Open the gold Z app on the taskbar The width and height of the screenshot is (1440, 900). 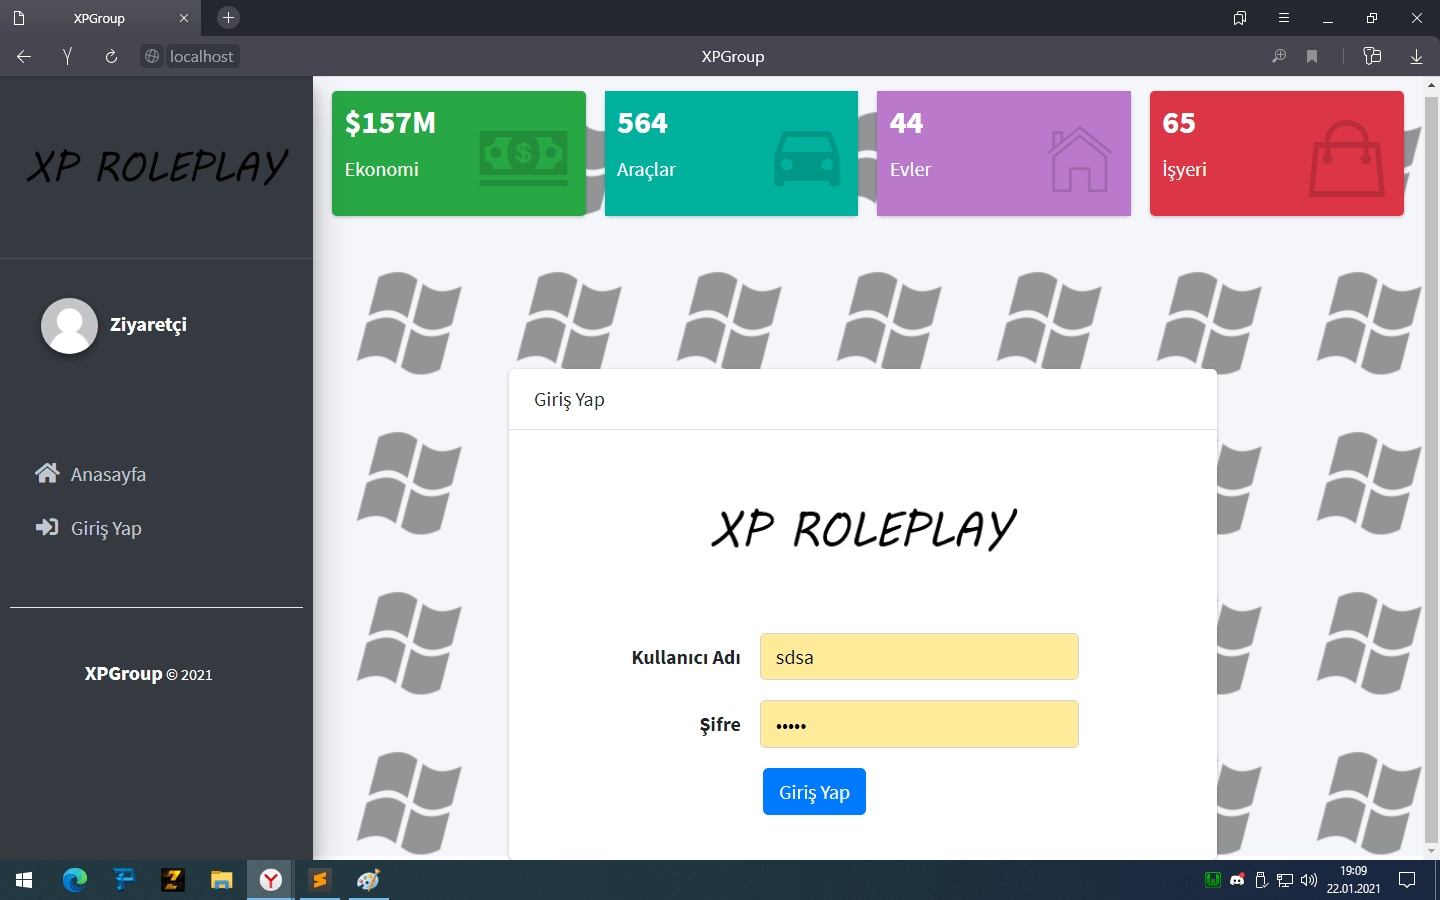(x=172, y=880)
